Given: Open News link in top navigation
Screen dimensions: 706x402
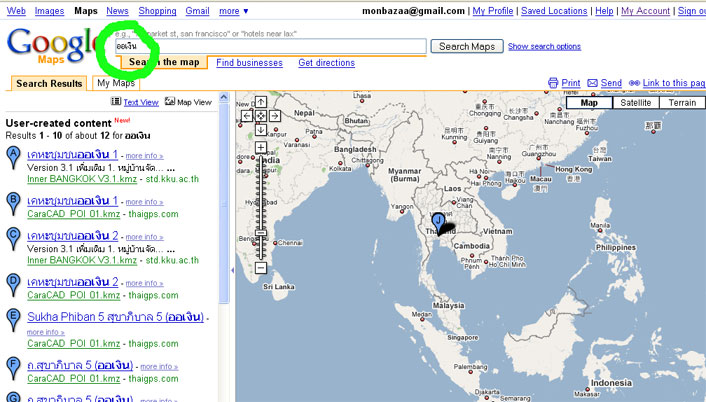Looking at the screenshot, I should [x=117, y=11].
